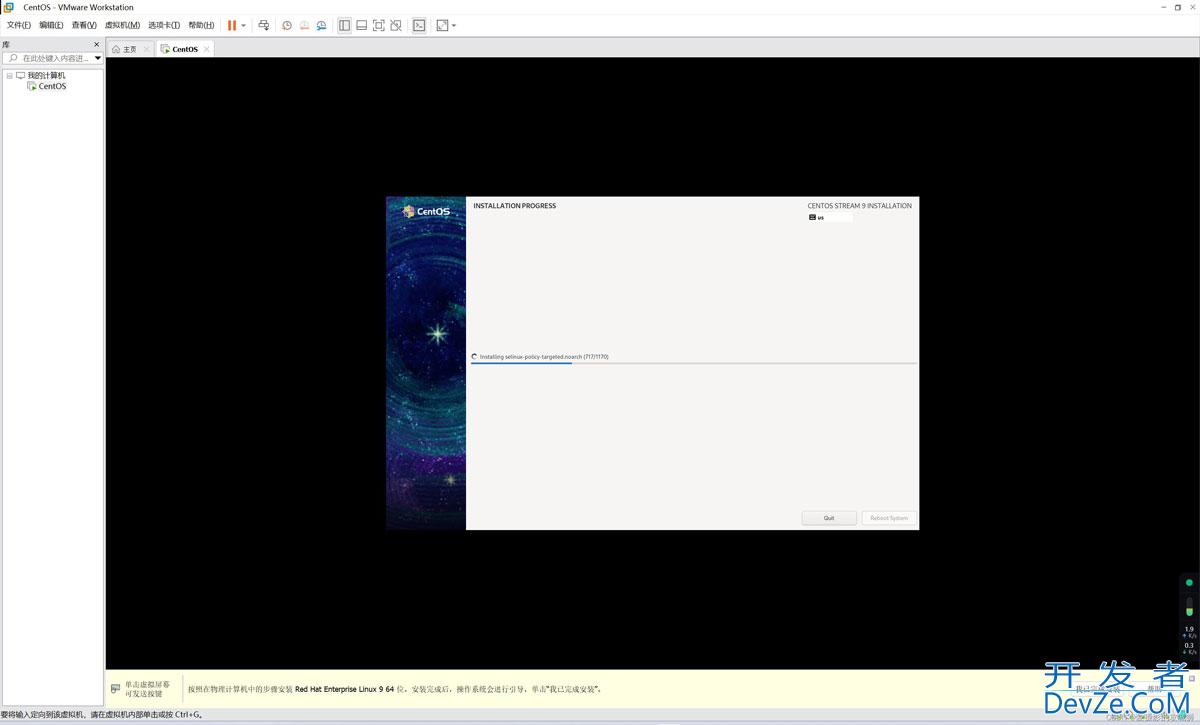Open the 查看(V) menu
The width and height of the screenshot is (1200, 725).
click(84, 25)
